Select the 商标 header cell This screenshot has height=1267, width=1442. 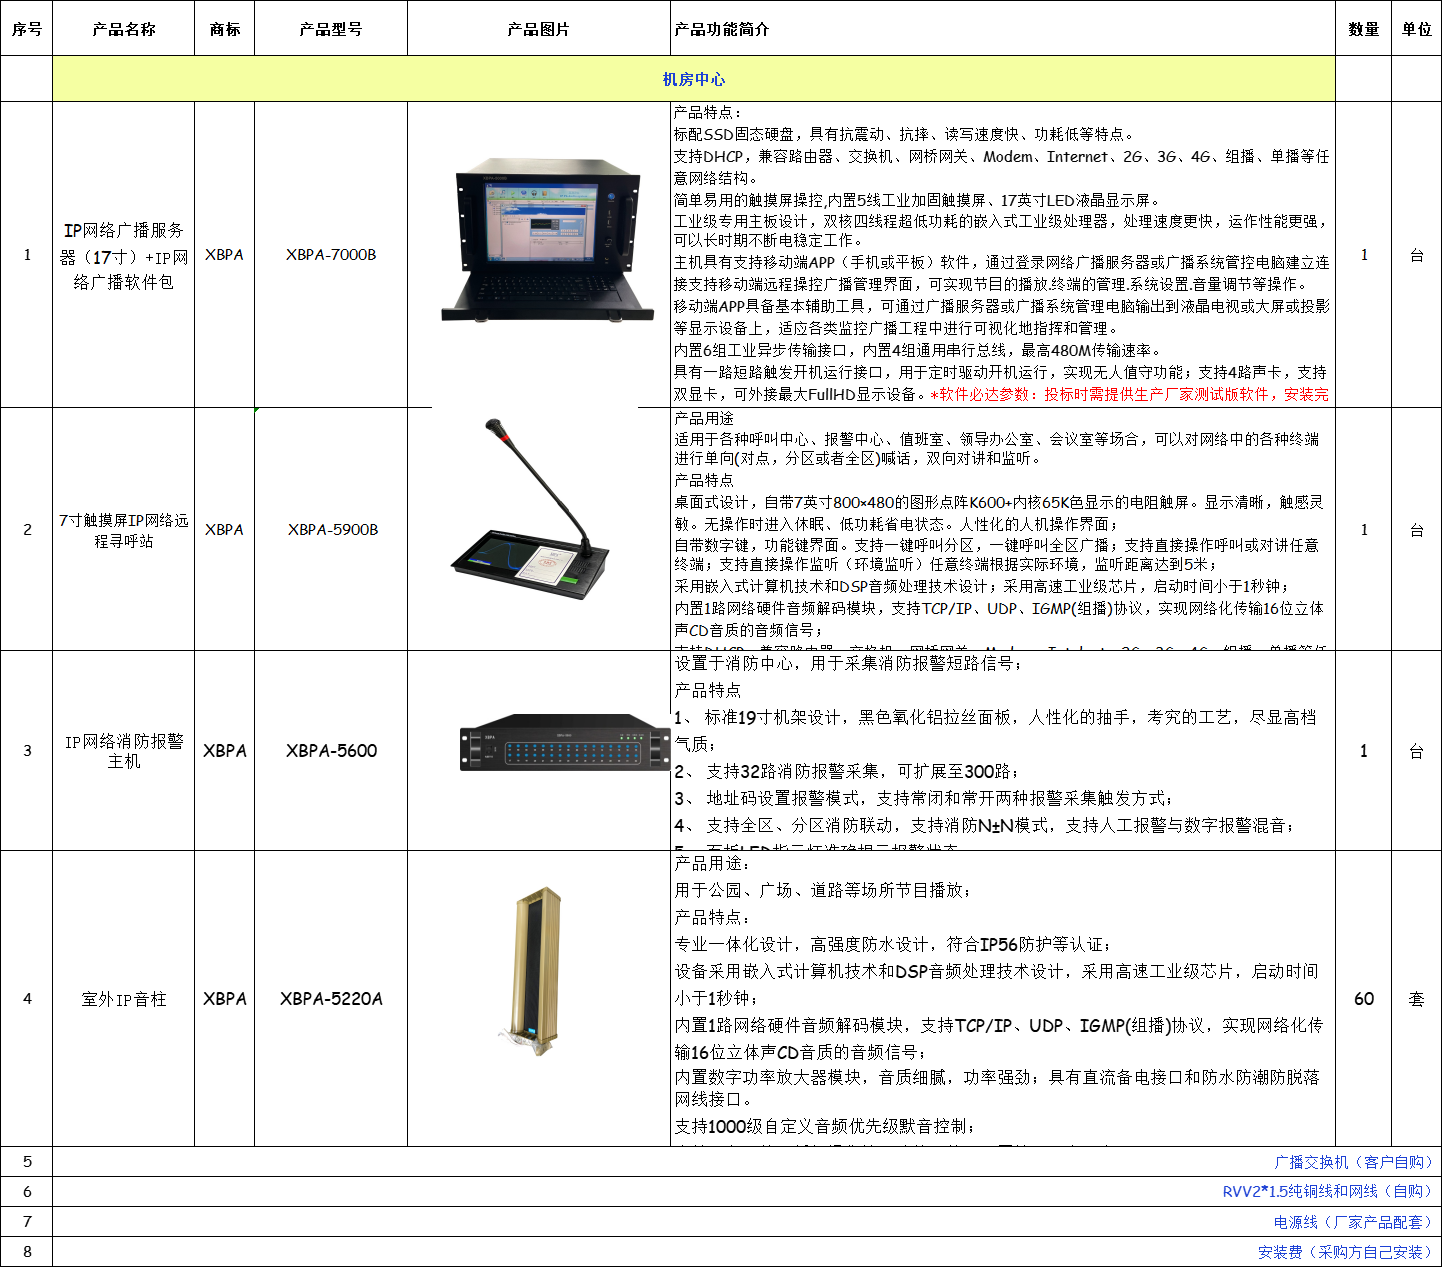click(225, 29)
